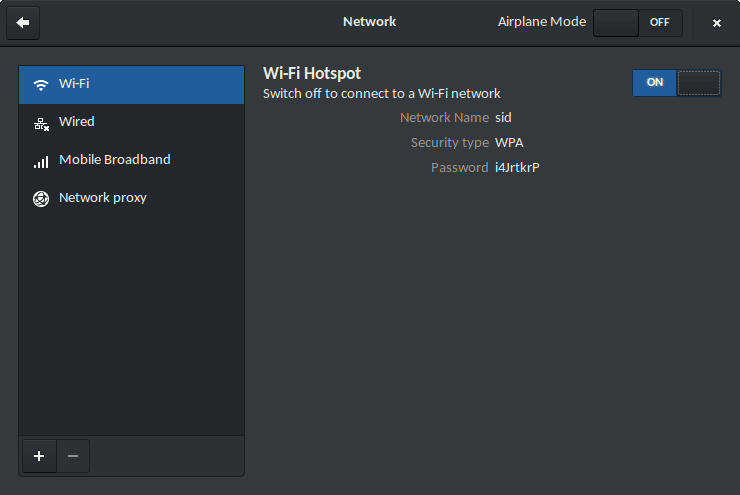This screenshot has height=495, width=740.
Task: Click the network name value sid
Action: click(x=503, y=117)
